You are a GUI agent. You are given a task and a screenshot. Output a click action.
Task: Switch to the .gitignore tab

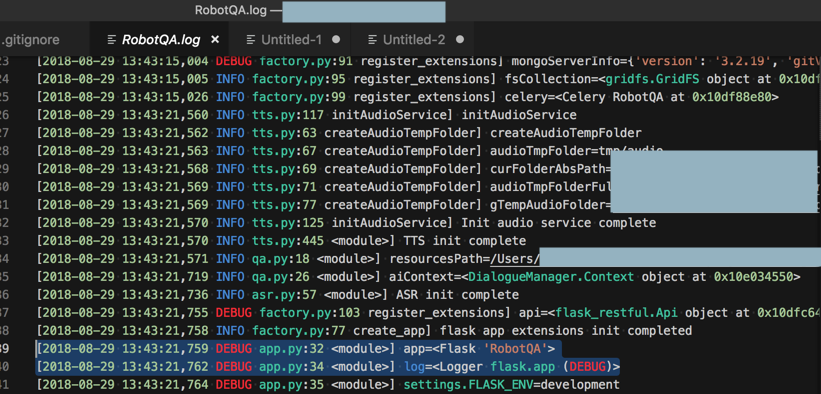tap(30, 40)
